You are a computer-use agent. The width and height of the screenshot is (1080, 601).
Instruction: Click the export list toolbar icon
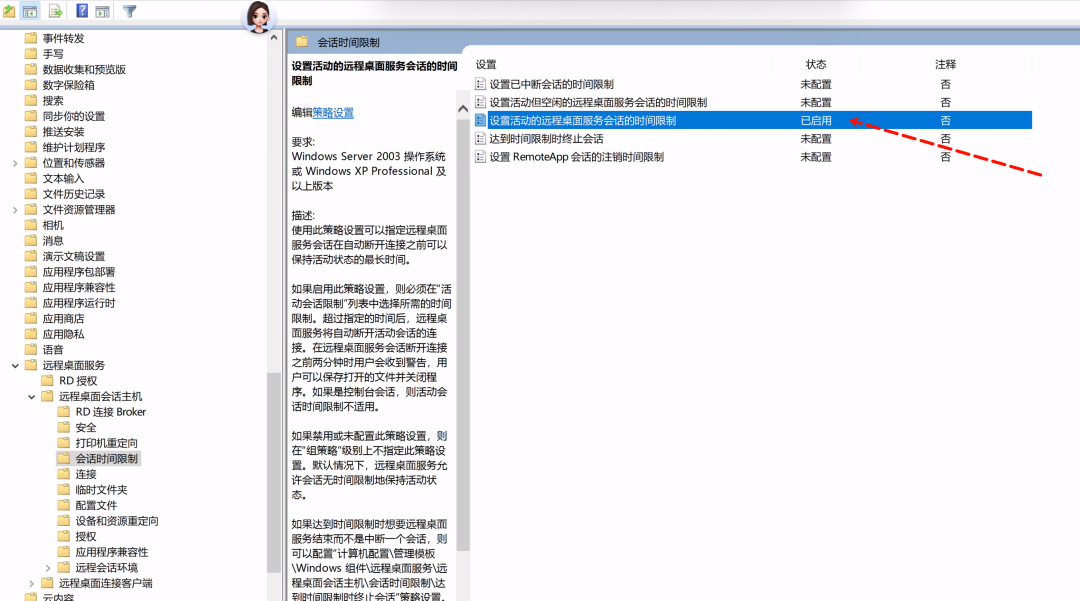[x=55, y=11]
